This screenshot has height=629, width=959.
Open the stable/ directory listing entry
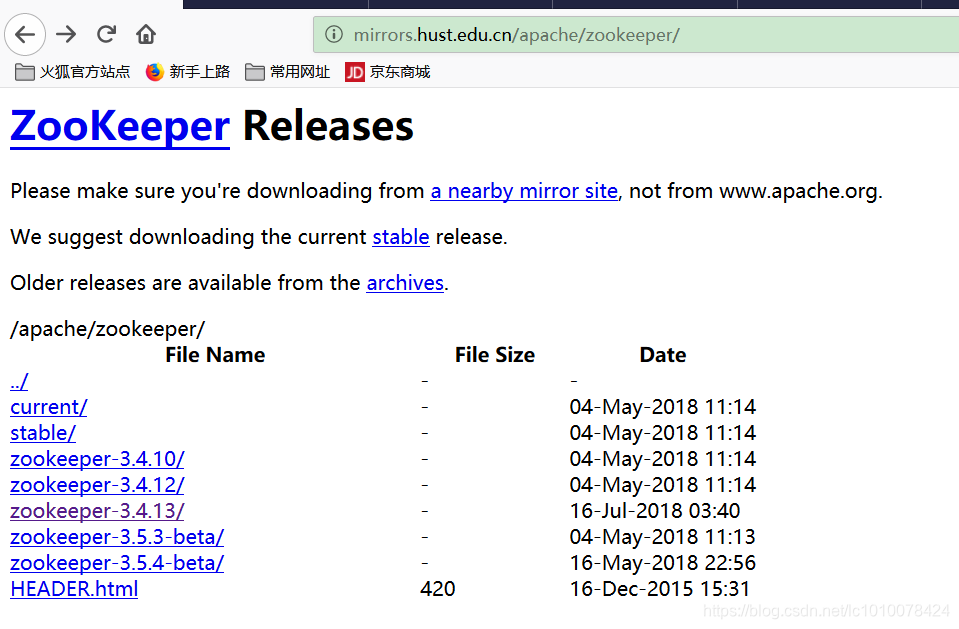43,433
